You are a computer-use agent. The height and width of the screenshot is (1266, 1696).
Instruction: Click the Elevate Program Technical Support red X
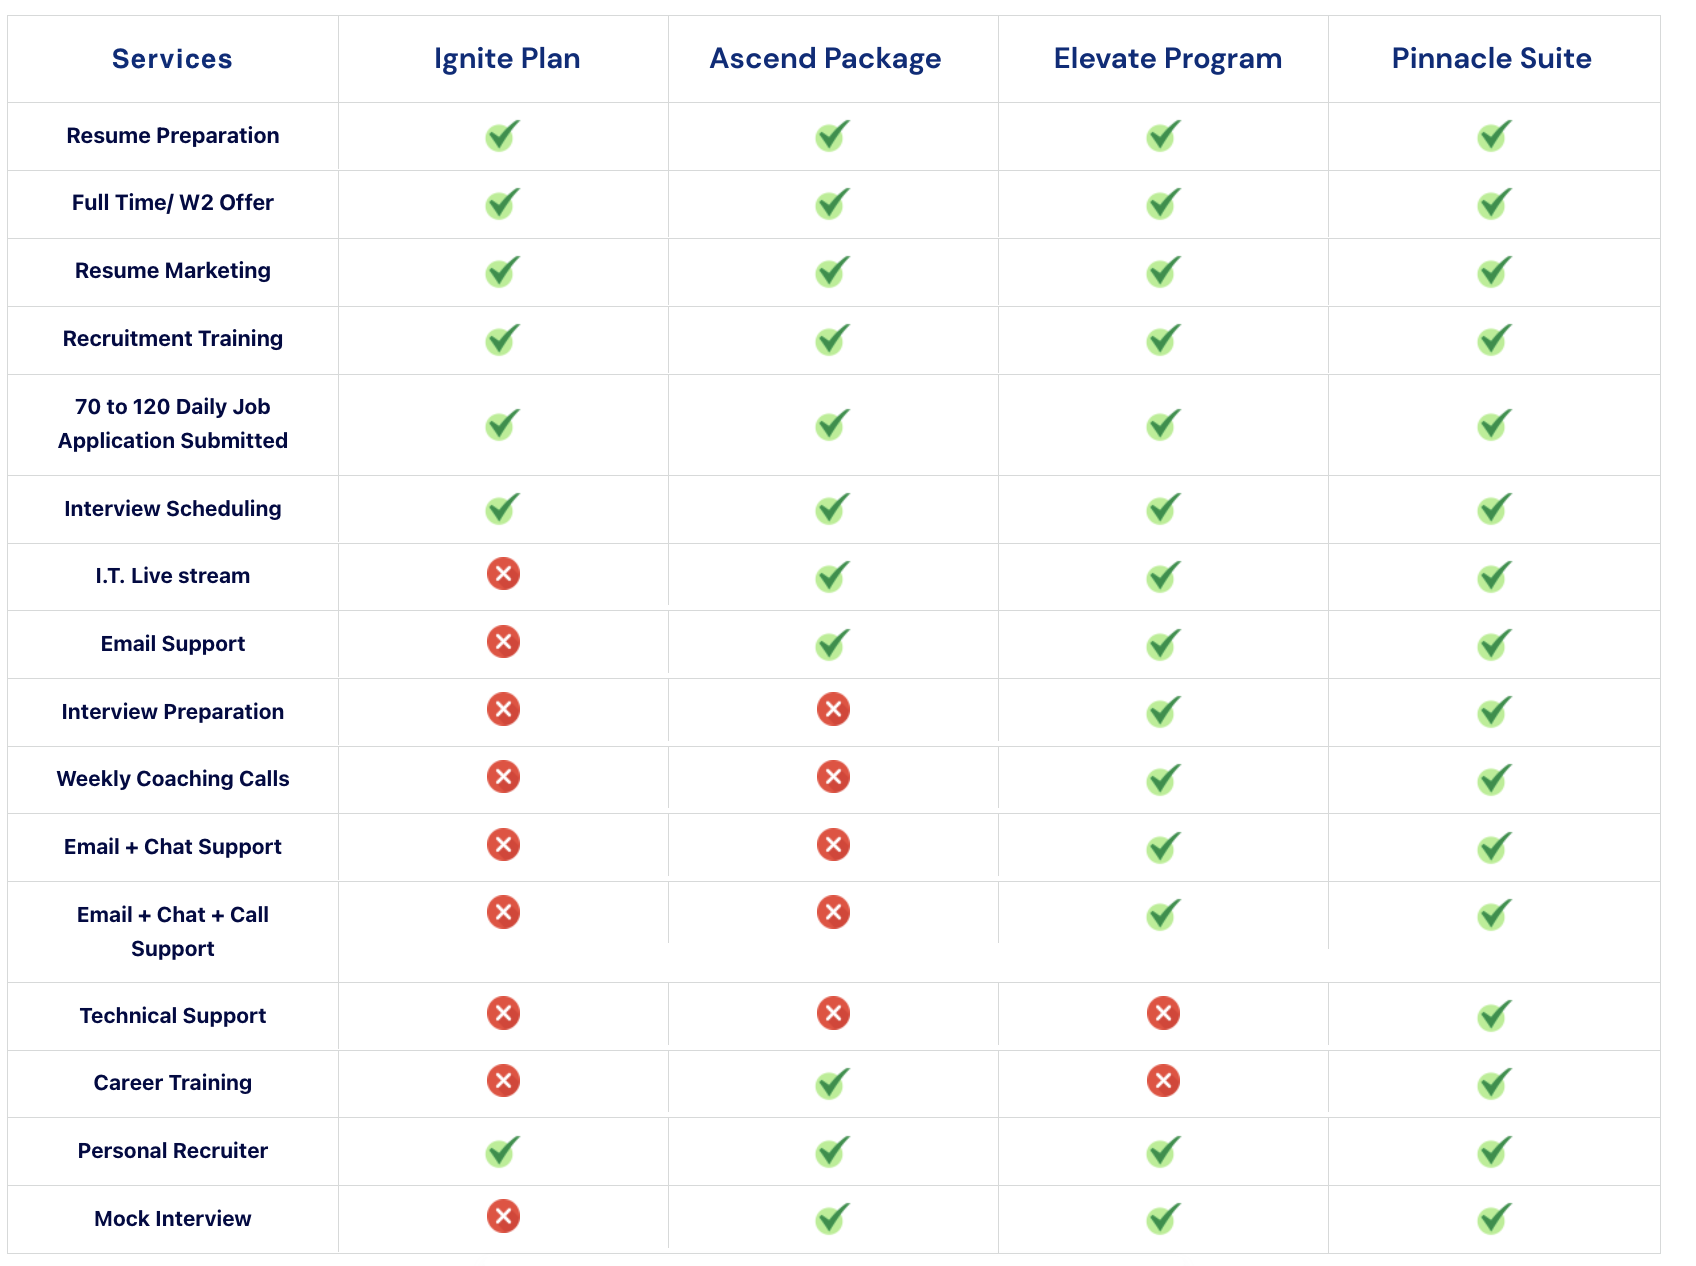[1163, 1013]
